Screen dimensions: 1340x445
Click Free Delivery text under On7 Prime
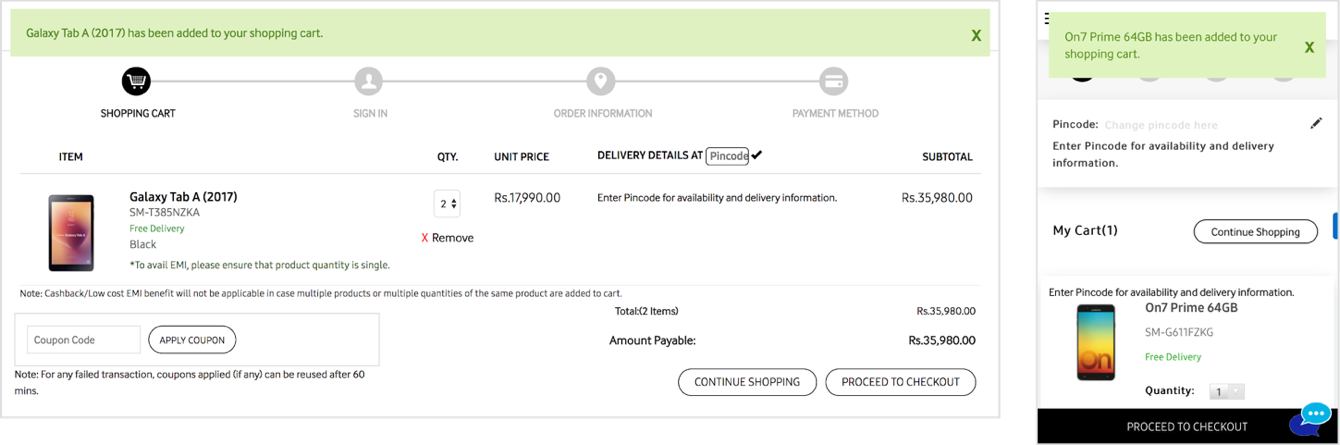click(x=1173, y=357)
